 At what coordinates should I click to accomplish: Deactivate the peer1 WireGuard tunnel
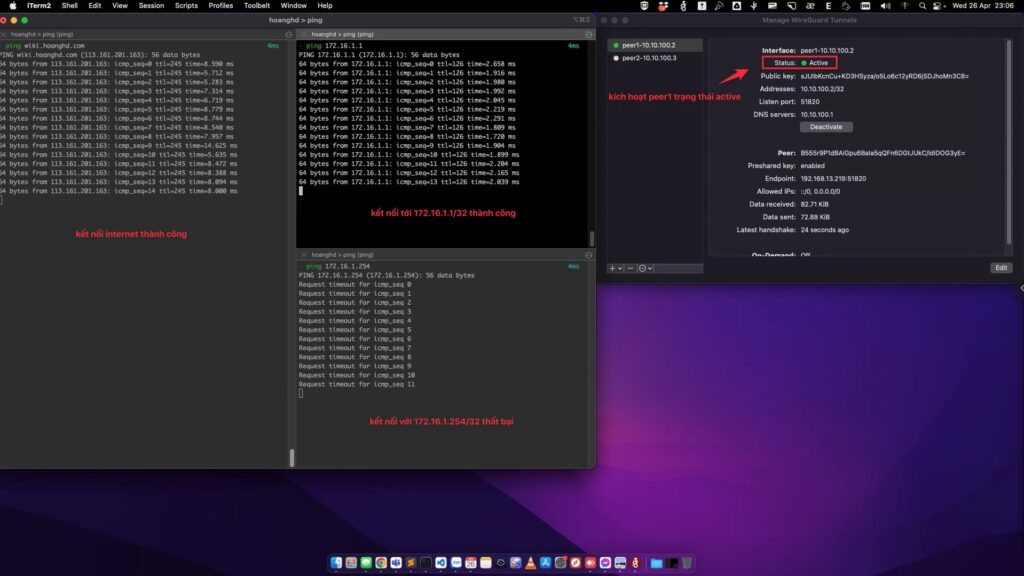(x=826, y=127)
